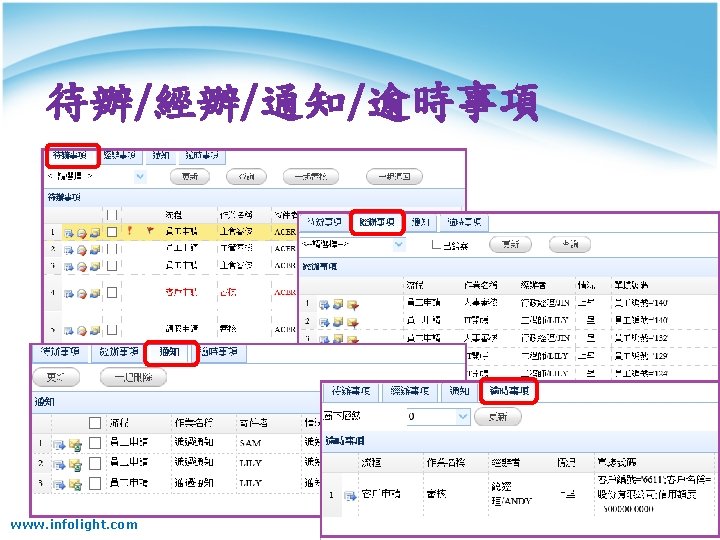The image size is (720, 540).
Task: Click envelope icon on row 2 of 通知 panel
Action: (75, 465)
